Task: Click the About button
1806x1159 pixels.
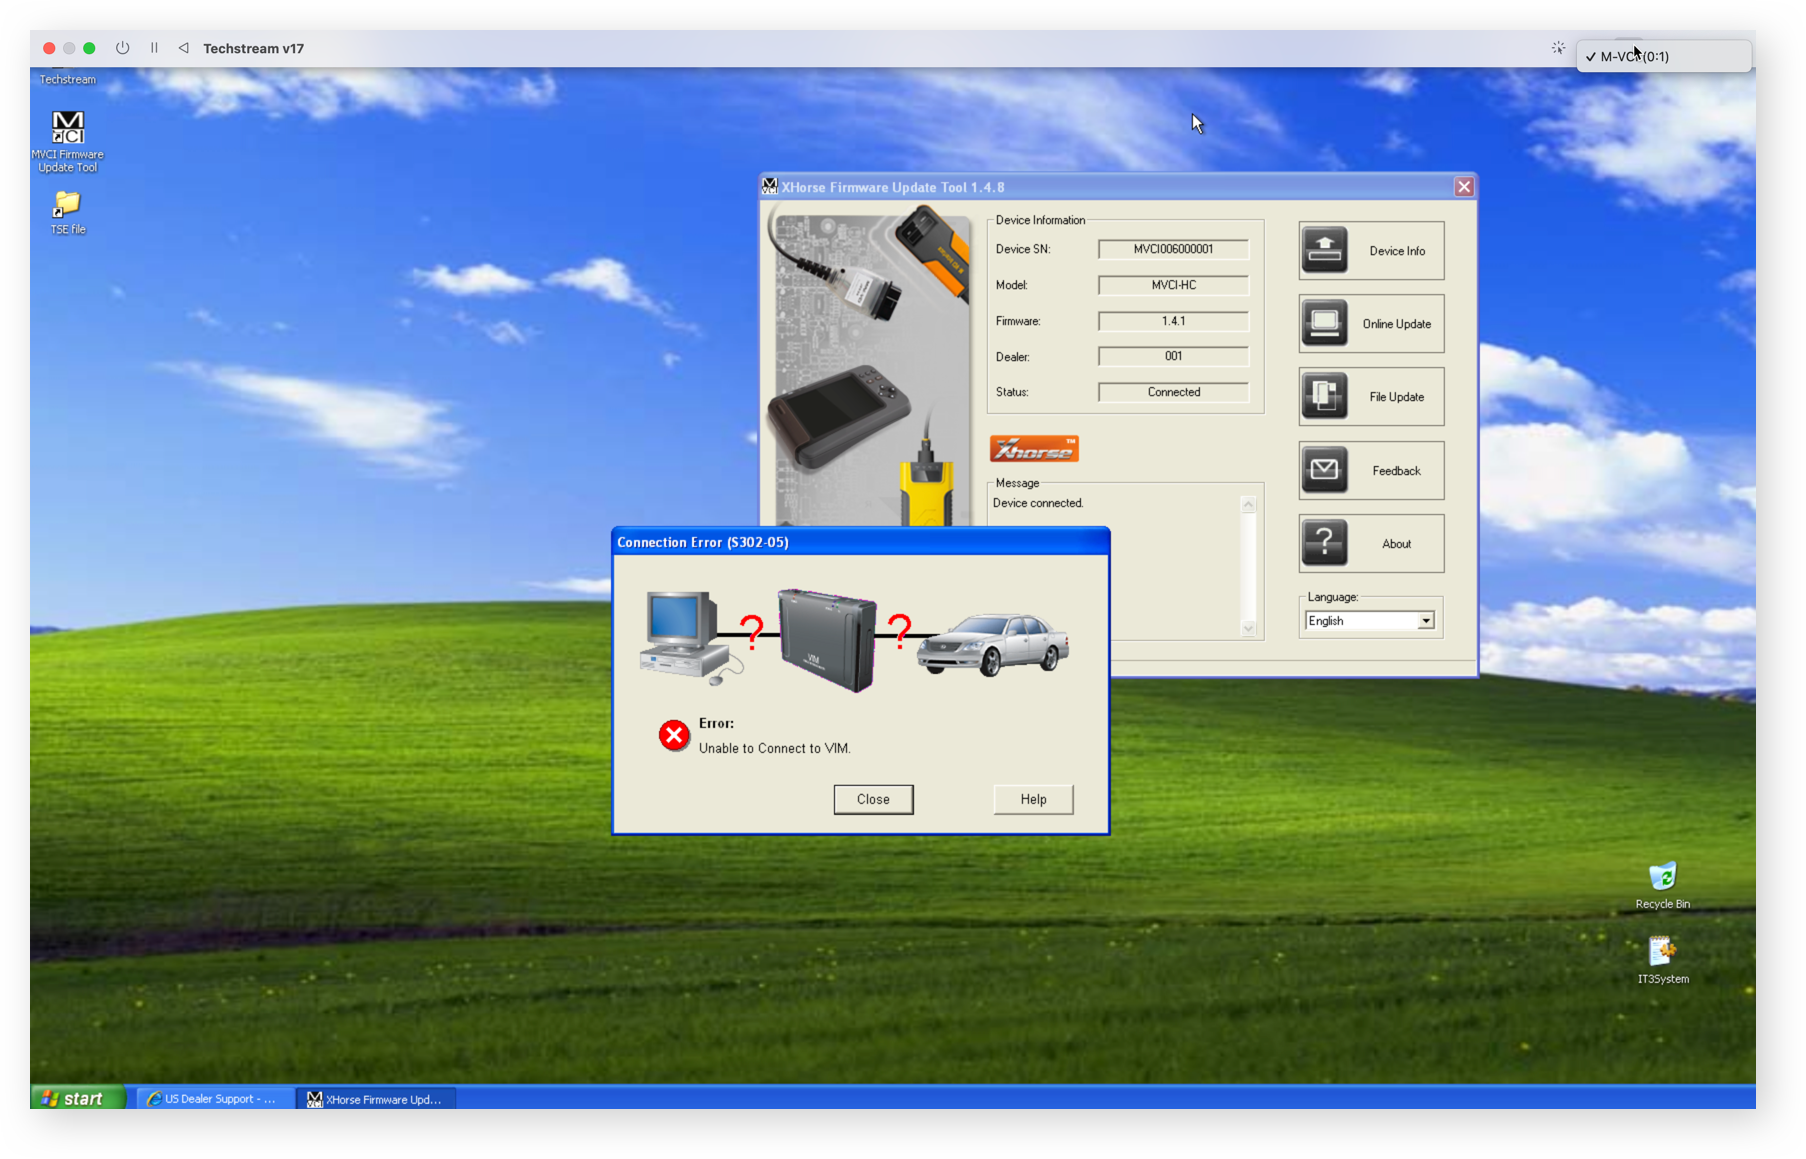Action: (1371, 543)
